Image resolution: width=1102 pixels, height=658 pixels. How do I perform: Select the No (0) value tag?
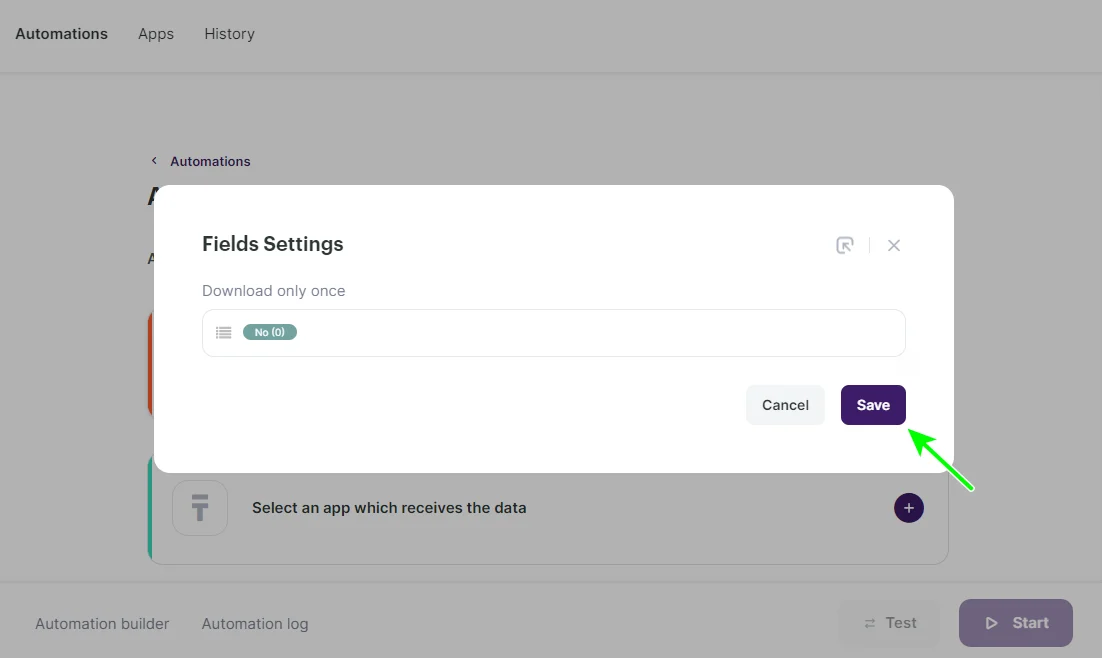click(x=270, y=332)
